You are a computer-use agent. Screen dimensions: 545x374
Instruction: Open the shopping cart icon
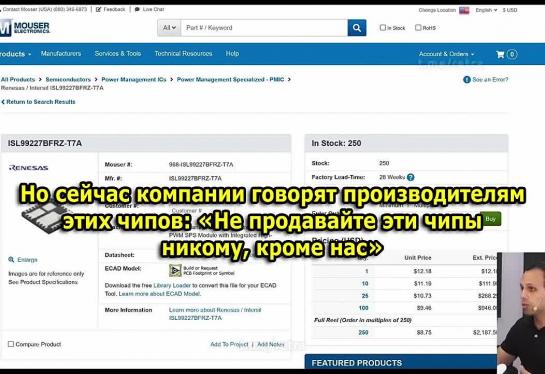[500, 54]
